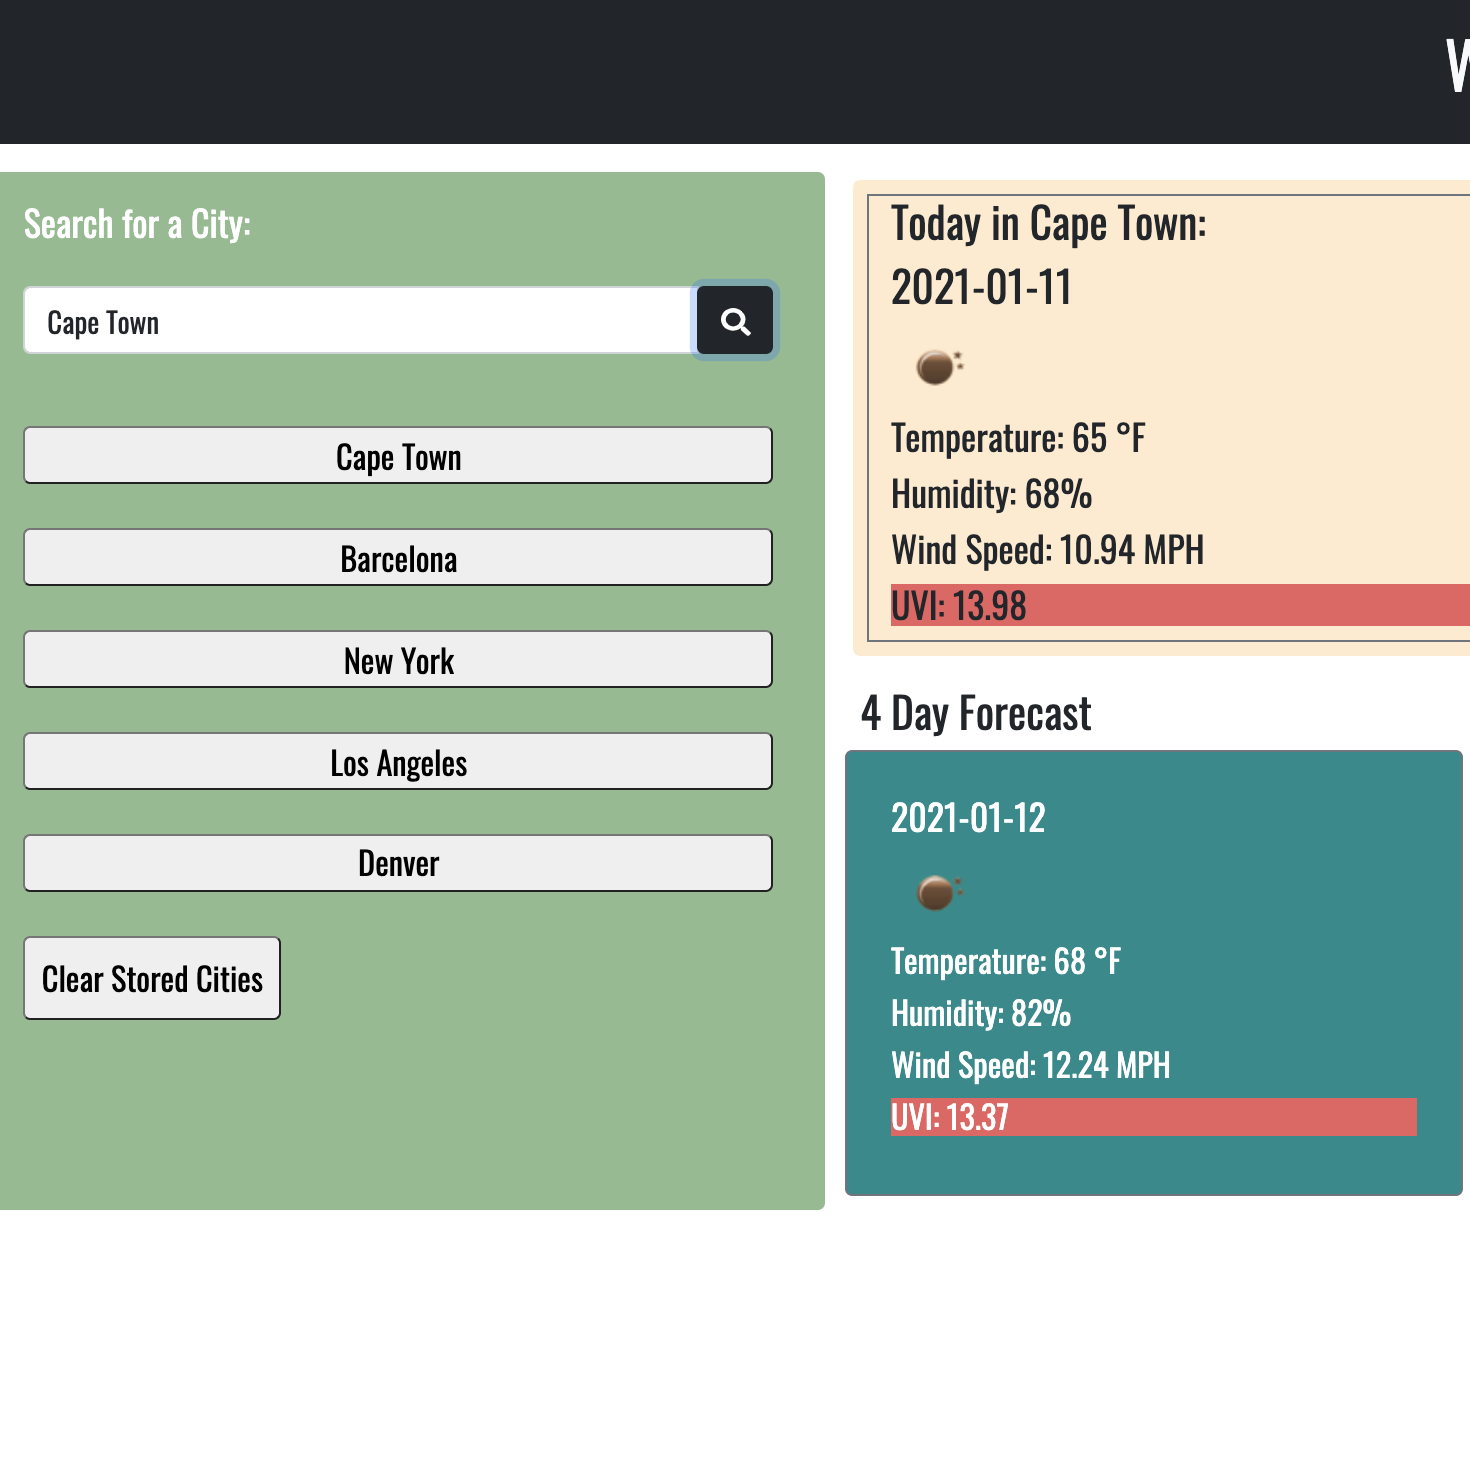The width and height of the screenshot is (1470, 1470).
Task: Click today's weather icon for Cape Town
Action: tap(938, 367)
